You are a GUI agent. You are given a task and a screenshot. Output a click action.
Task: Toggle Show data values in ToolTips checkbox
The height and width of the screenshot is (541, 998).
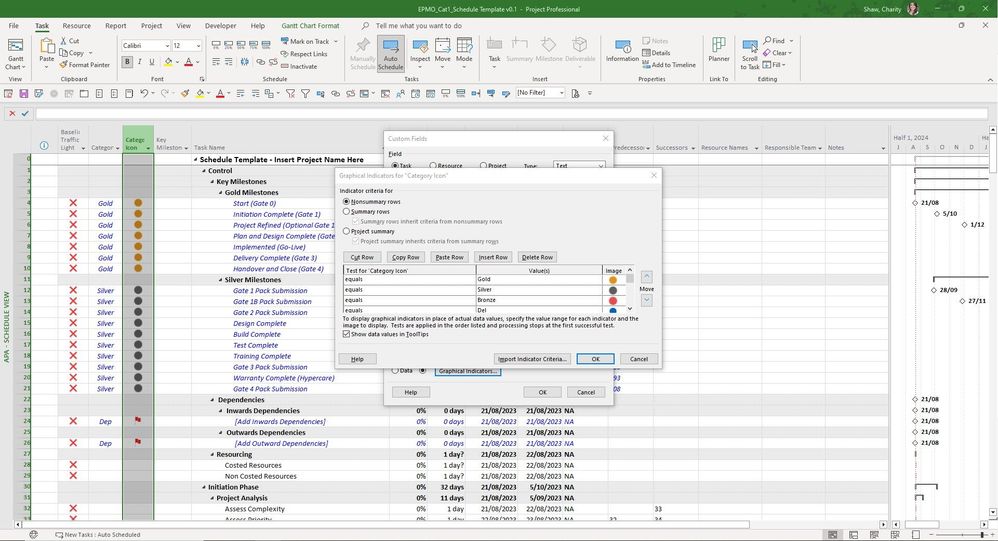click(346, 334)
